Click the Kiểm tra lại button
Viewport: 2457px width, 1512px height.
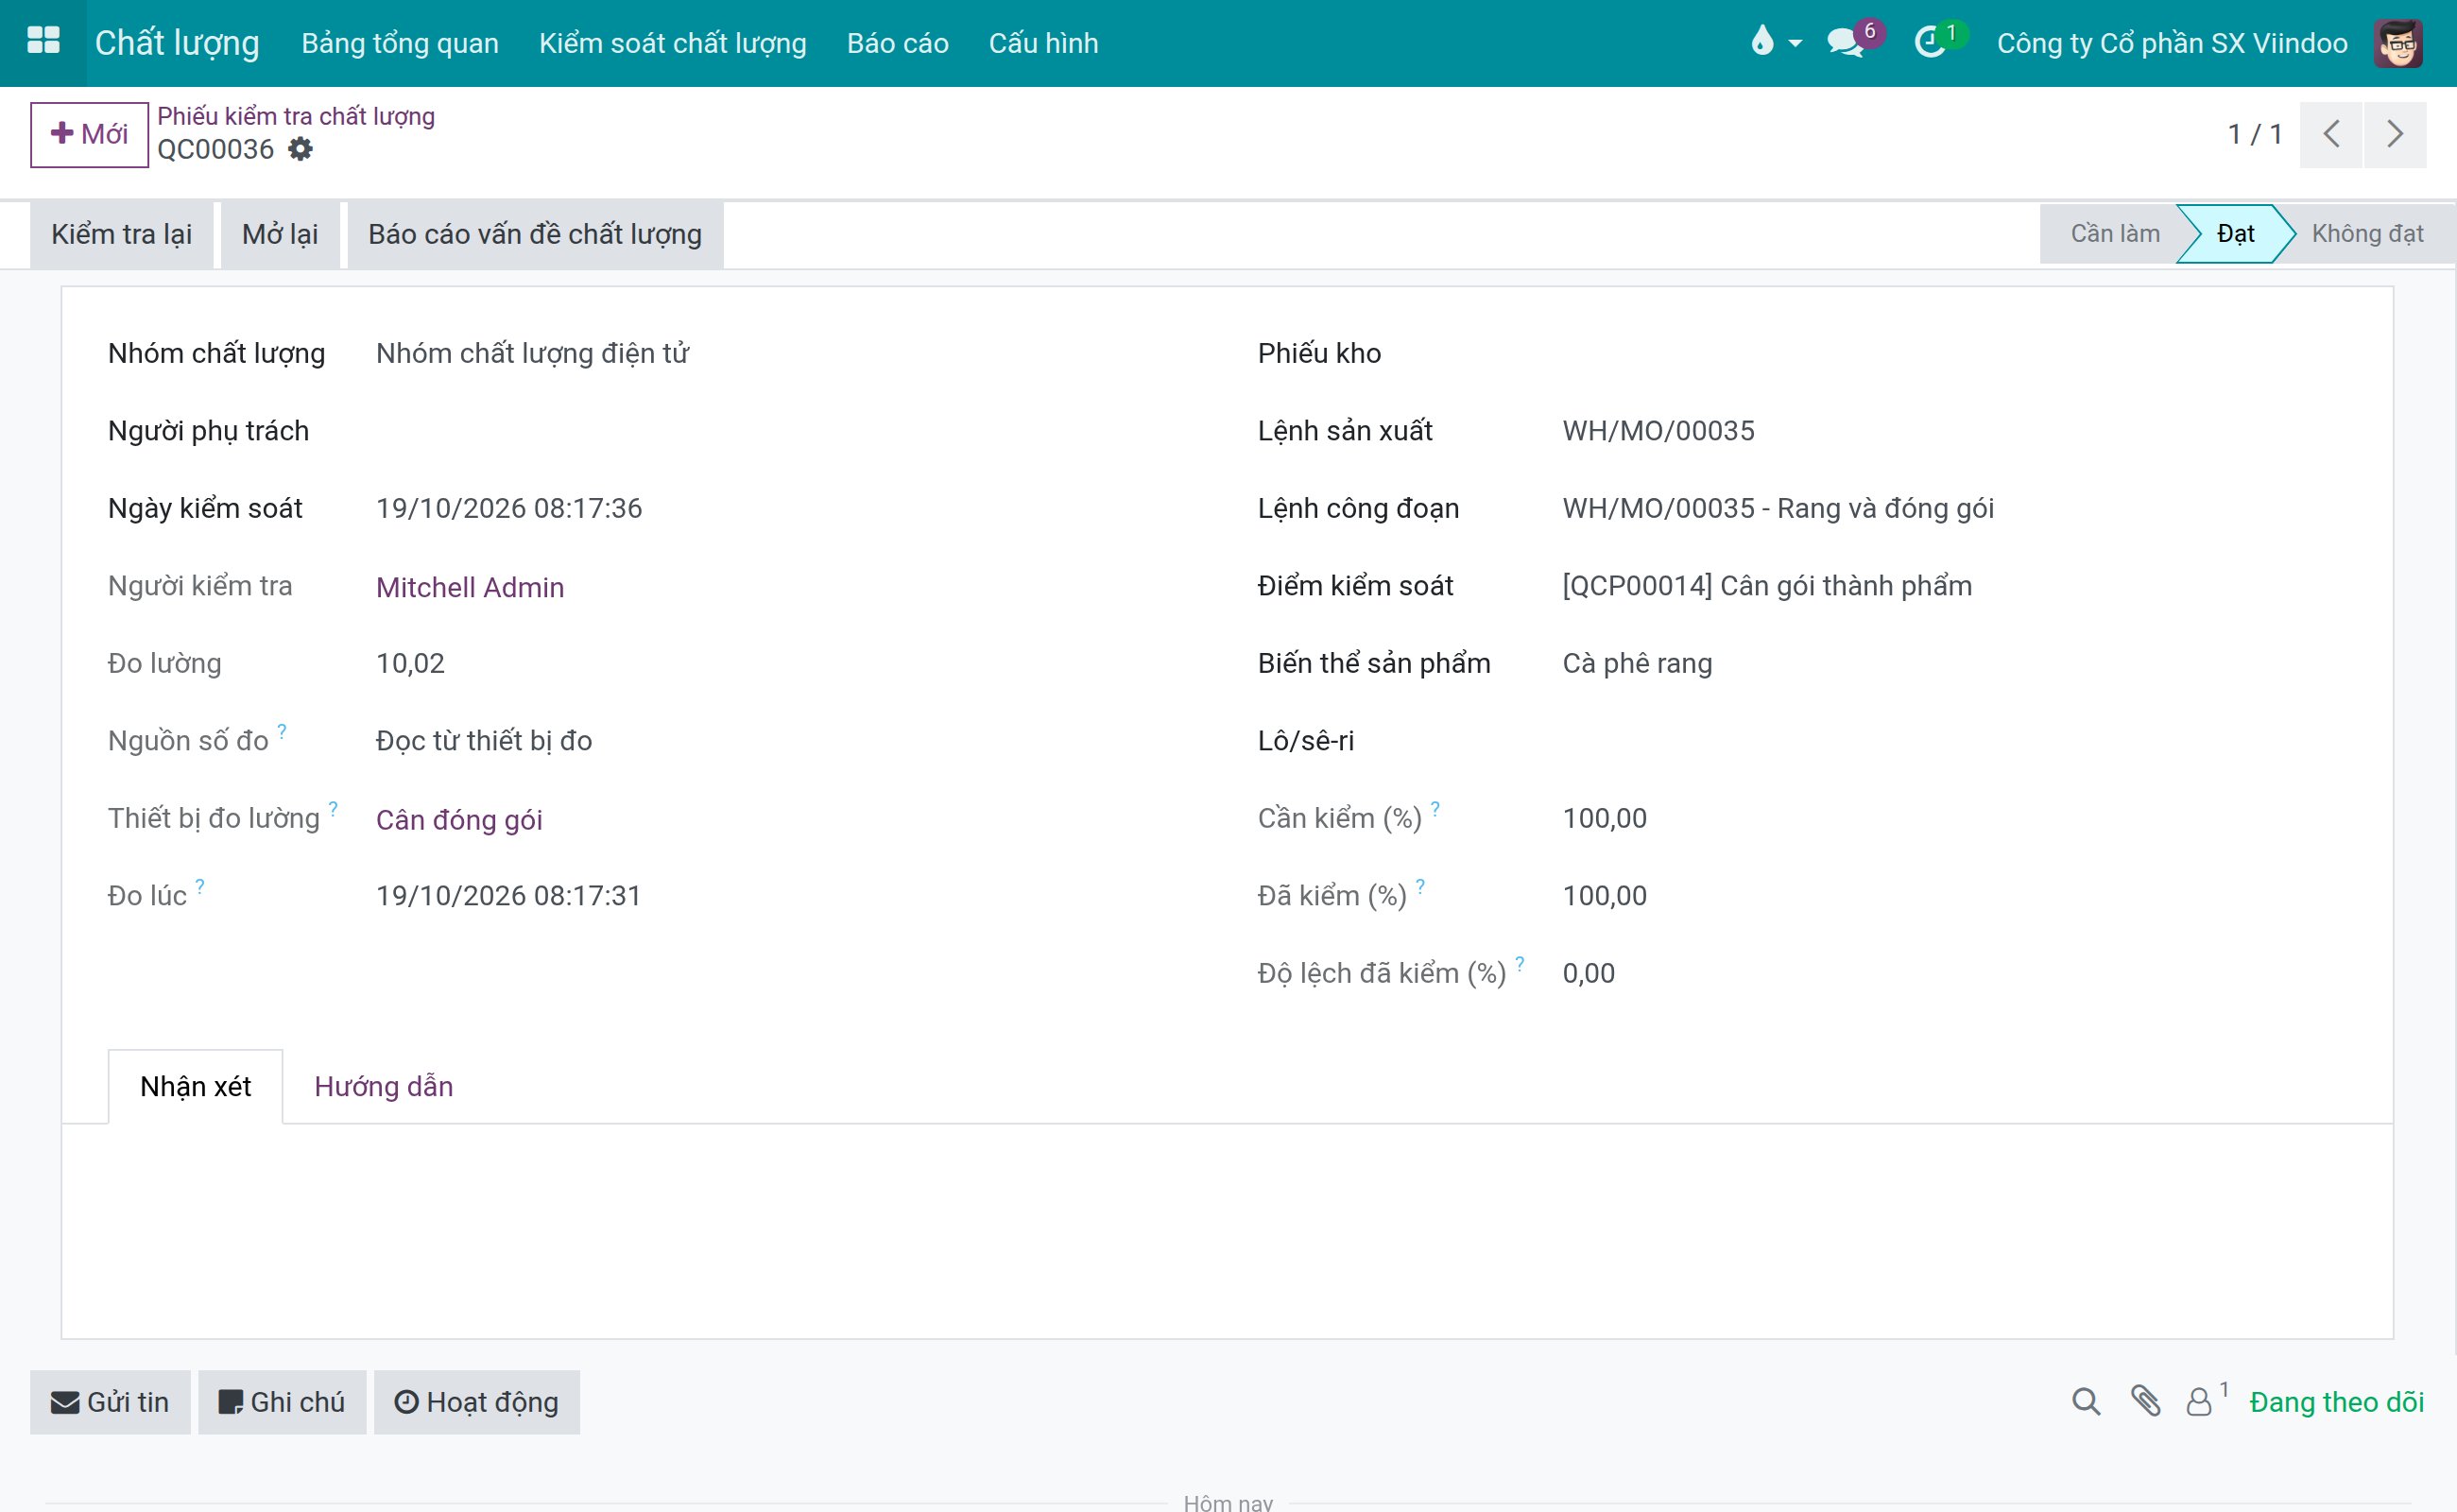pos(122,234)
